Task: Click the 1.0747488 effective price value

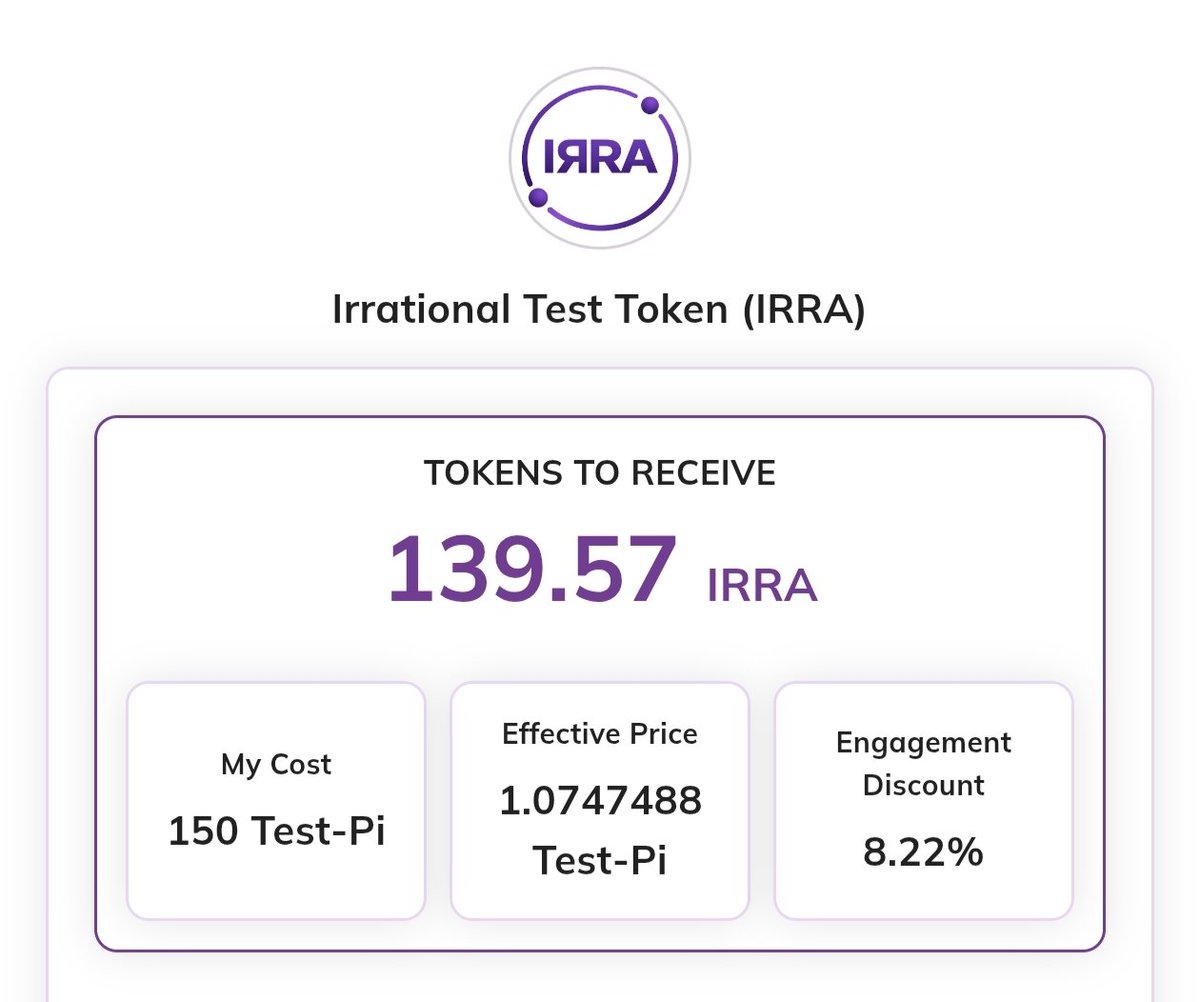Action: point(600,800)
